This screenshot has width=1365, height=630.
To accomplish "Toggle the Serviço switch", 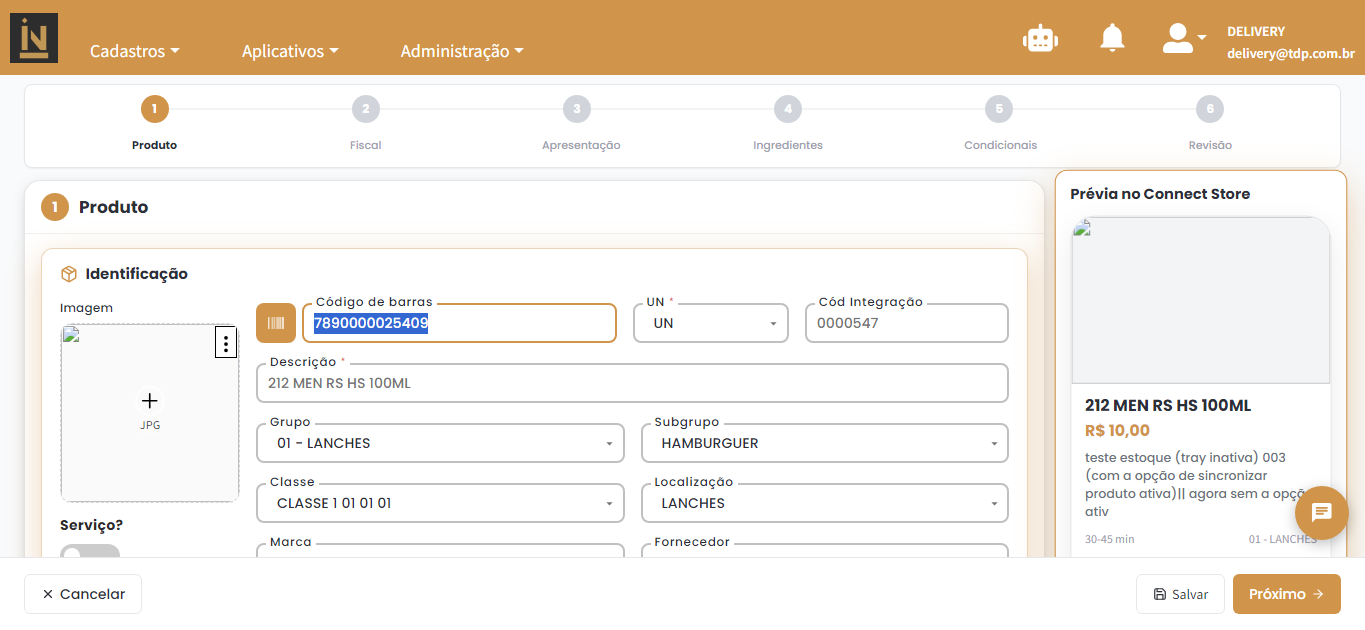I will click(90, 551).
